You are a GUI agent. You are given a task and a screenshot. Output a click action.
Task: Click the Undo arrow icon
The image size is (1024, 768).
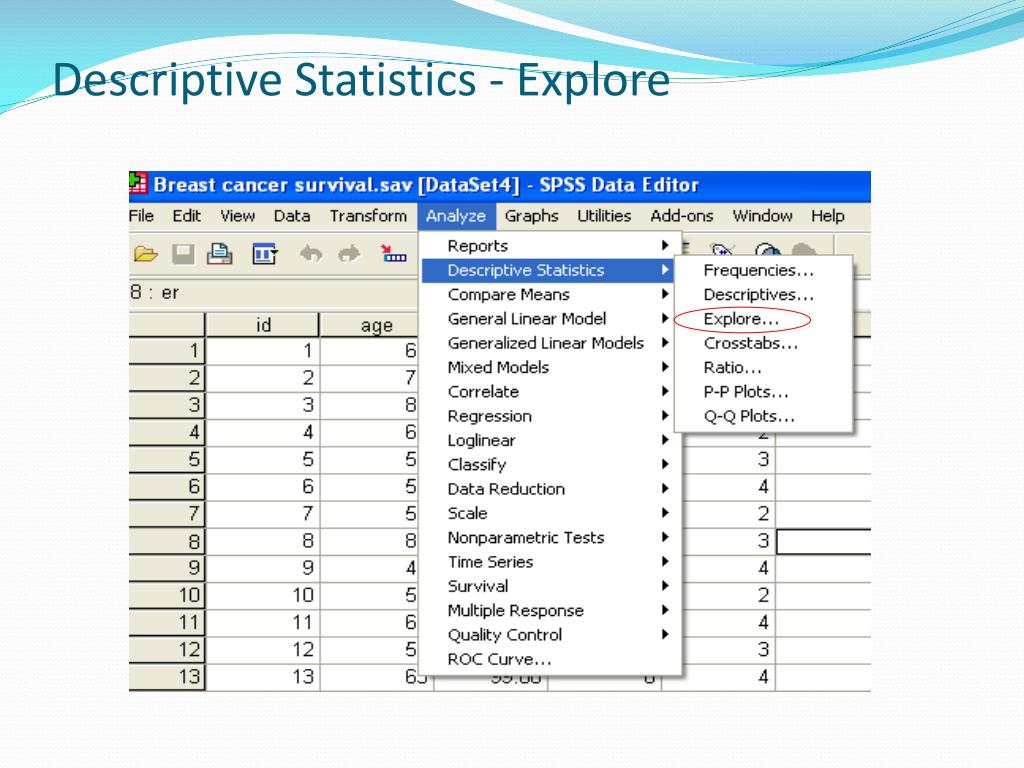click(312, 253)
